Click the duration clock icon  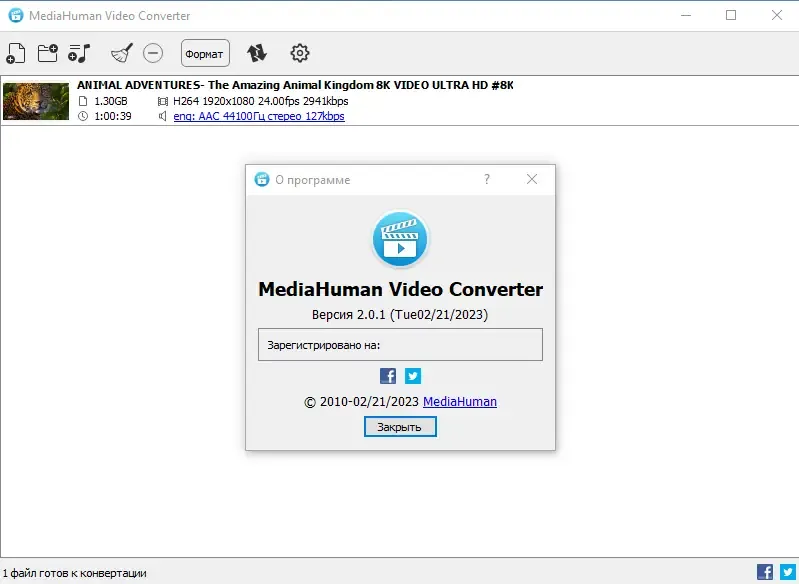coord(83,116)
